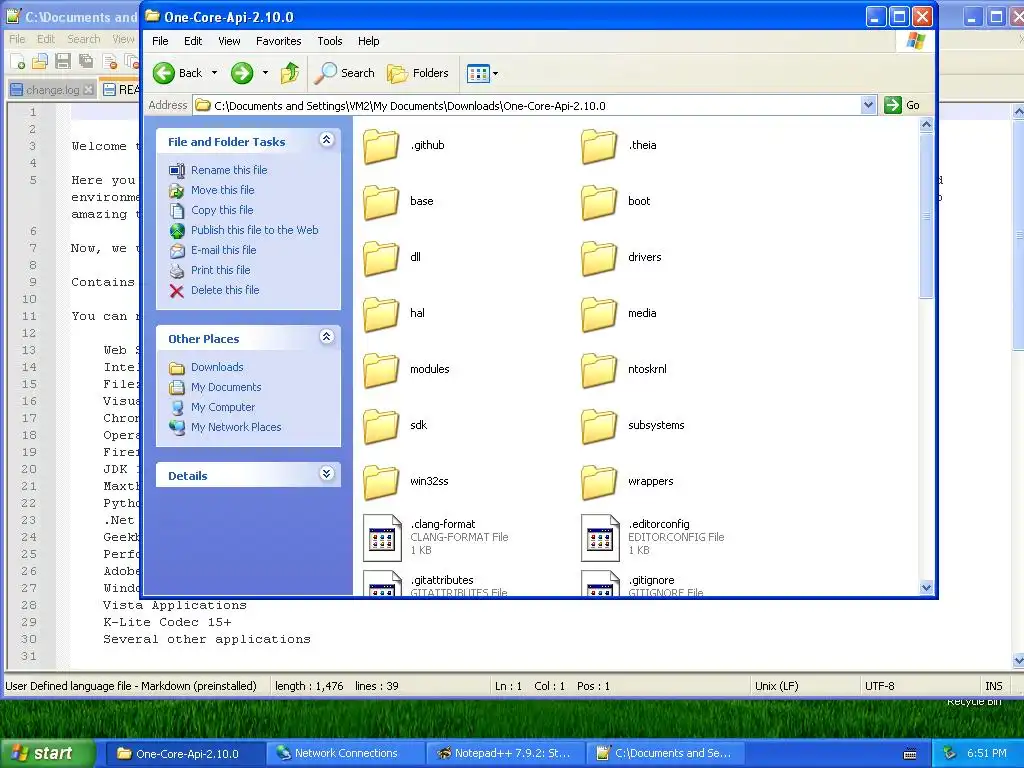Click Publish this file to the Web

click(254, 230)
